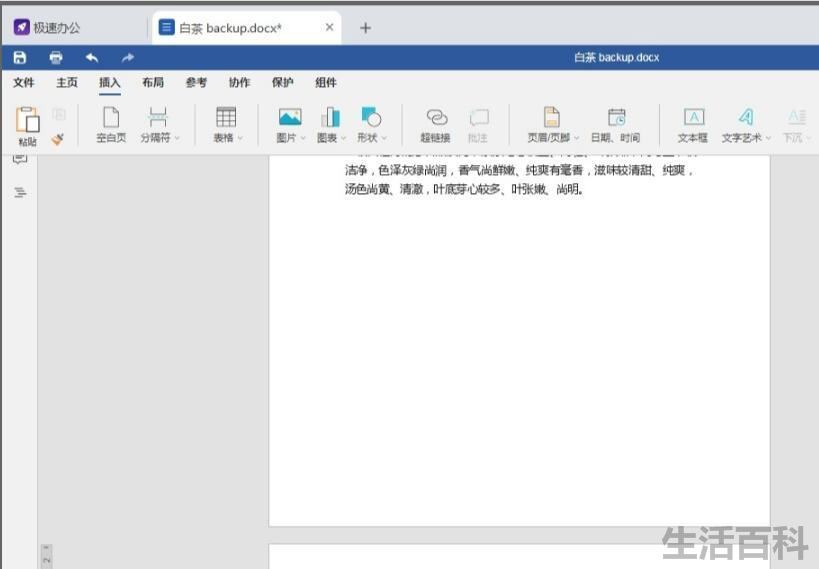Click the 页眉/页脚 header footer icon
Image resolution: width=819 pixels, height=569 pixels.
[552, 117]
